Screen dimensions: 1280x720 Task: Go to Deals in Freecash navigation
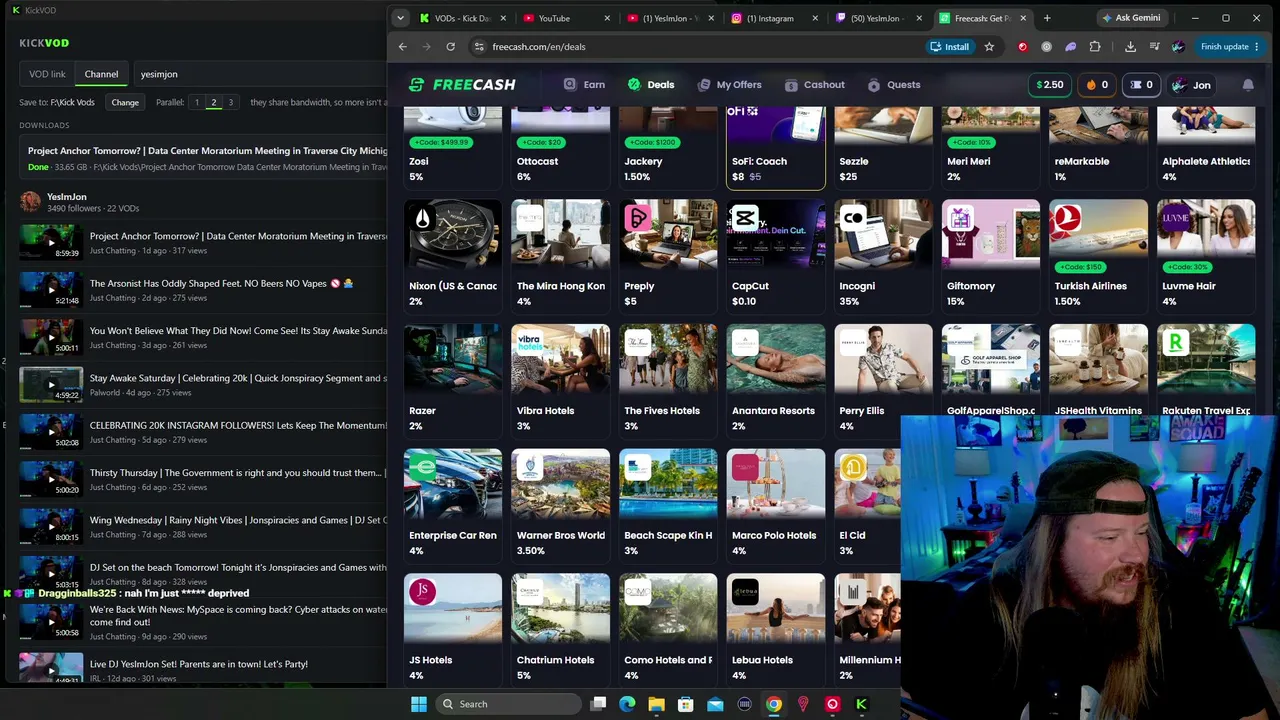[650, 85]
